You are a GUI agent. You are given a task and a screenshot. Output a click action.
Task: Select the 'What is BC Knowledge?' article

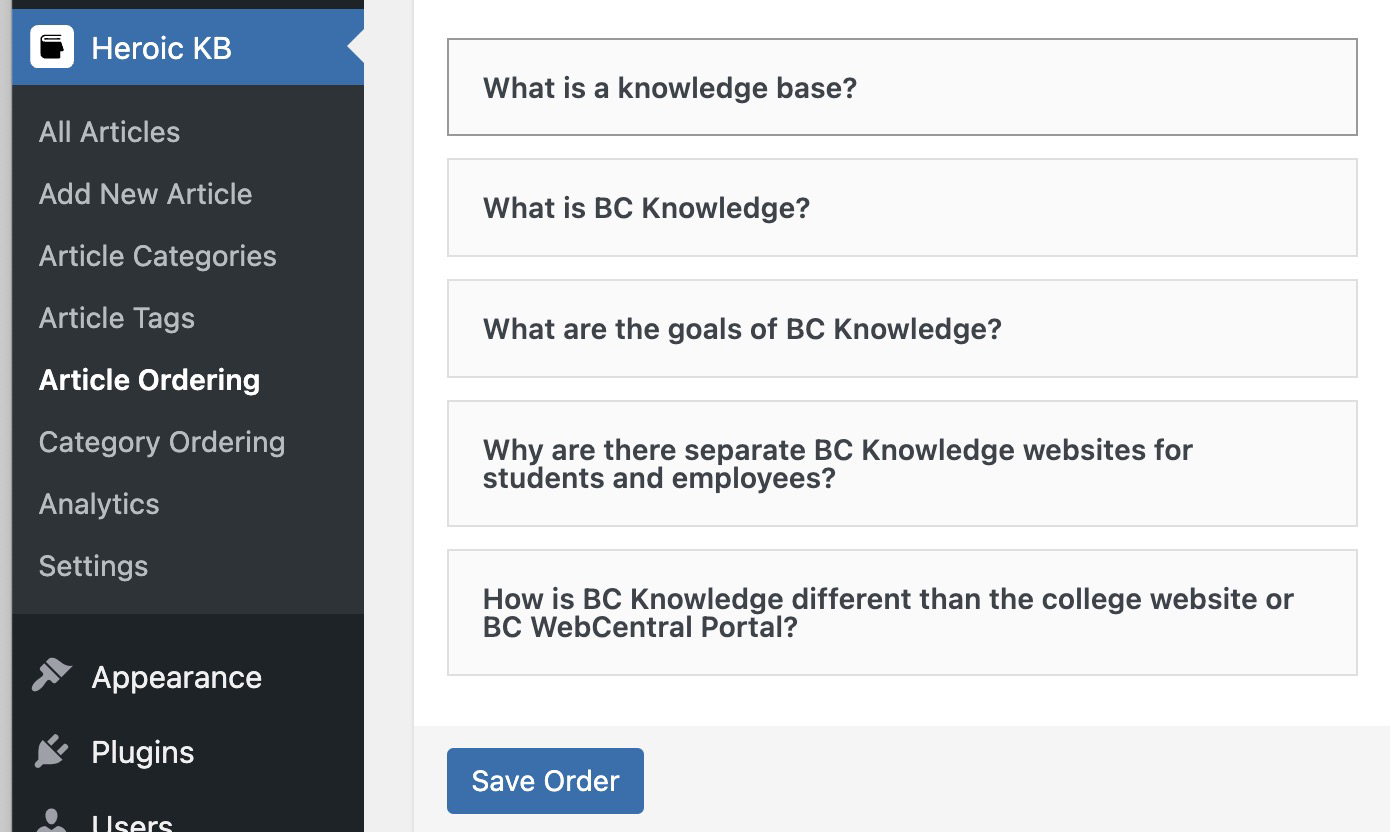[x=901, y=208]
